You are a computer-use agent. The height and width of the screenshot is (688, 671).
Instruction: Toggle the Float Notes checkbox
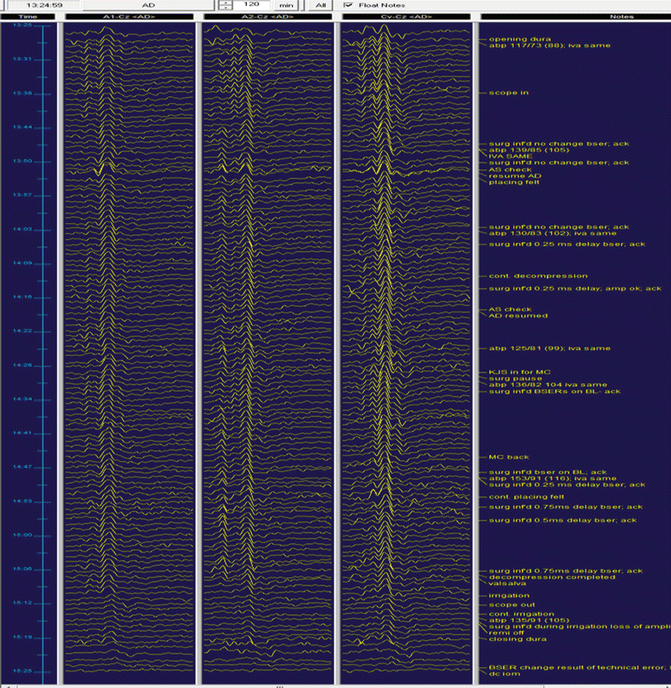point(348,5)
